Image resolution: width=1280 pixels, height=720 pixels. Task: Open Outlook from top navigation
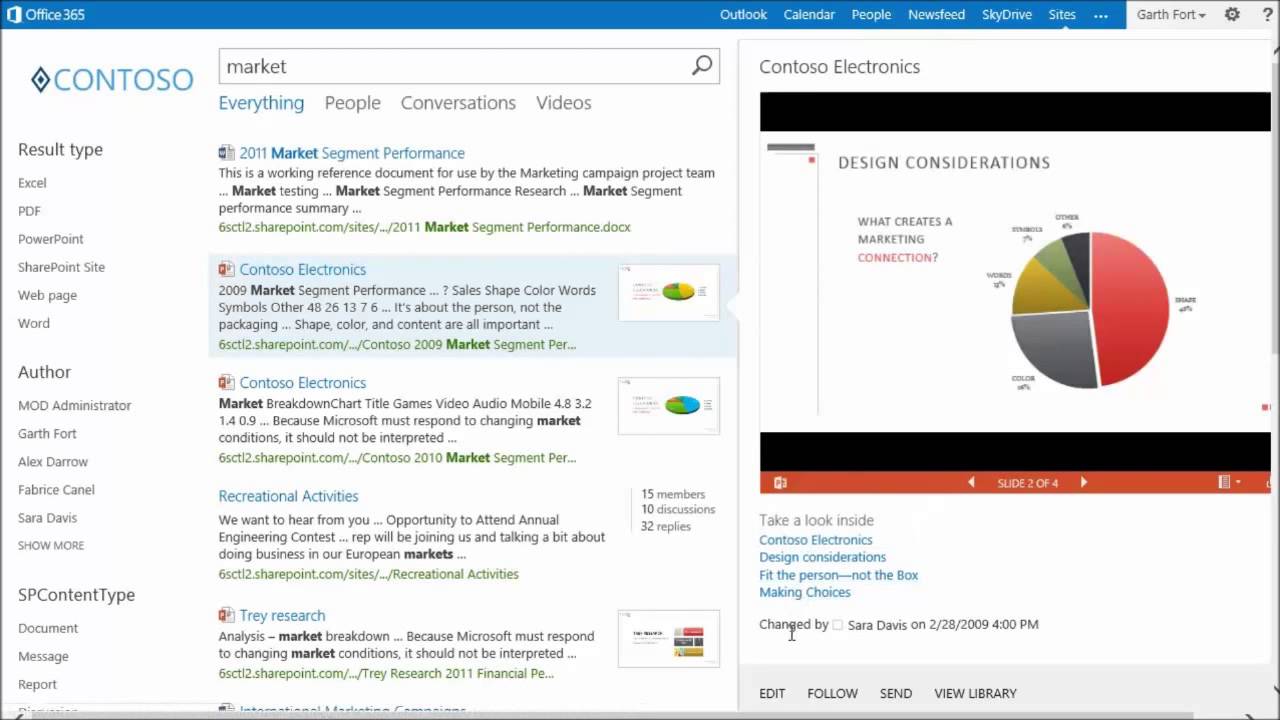743,14
